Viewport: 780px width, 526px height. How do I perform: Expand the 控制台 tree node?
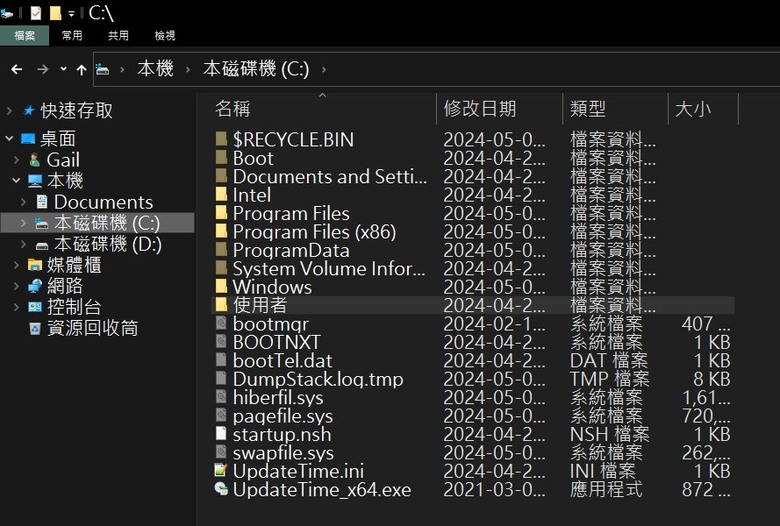(x=16, y=307)
